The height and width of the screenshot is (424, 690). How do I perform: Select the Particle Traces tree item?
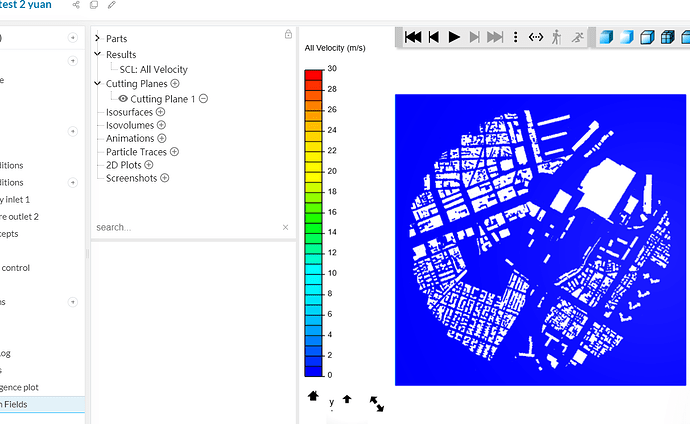136,151
